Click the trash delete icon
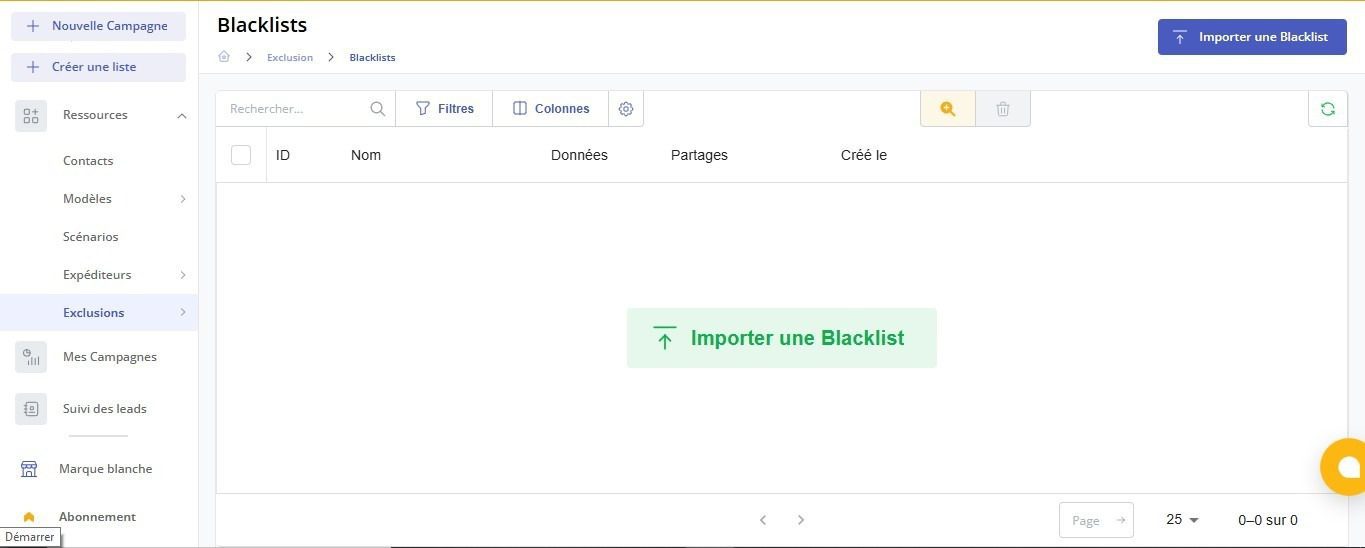Screen dimensions: 1365x548 [1003, 109]
